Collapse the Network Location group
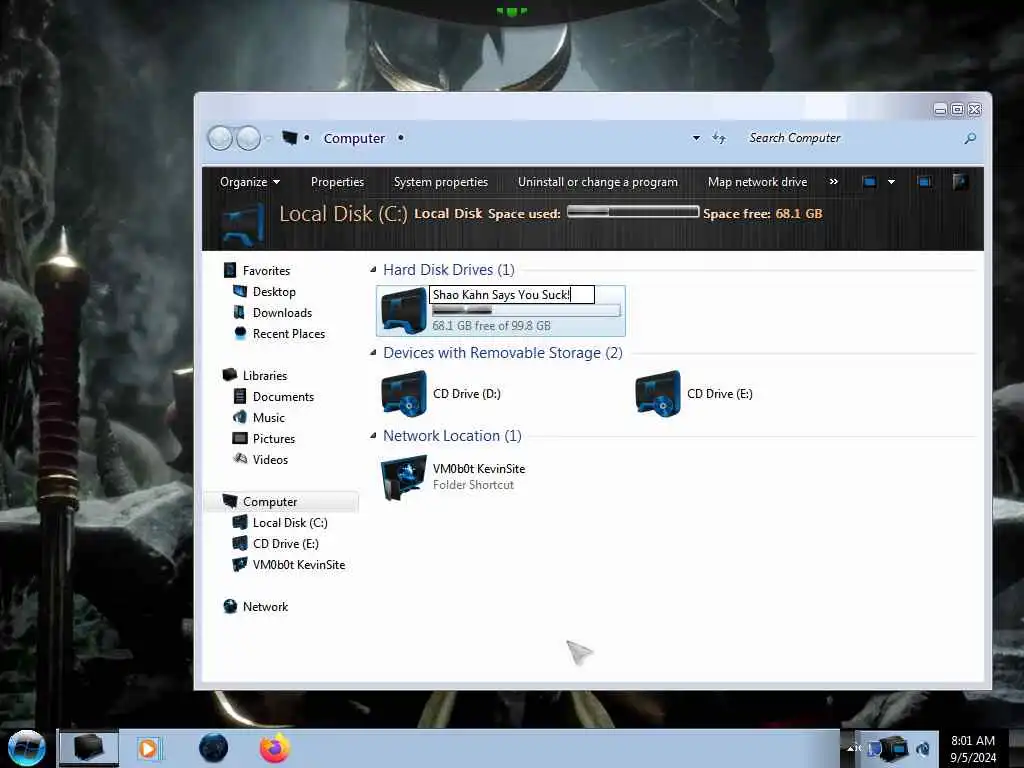Screen dimensions: 1024x768 coord(373,435)
